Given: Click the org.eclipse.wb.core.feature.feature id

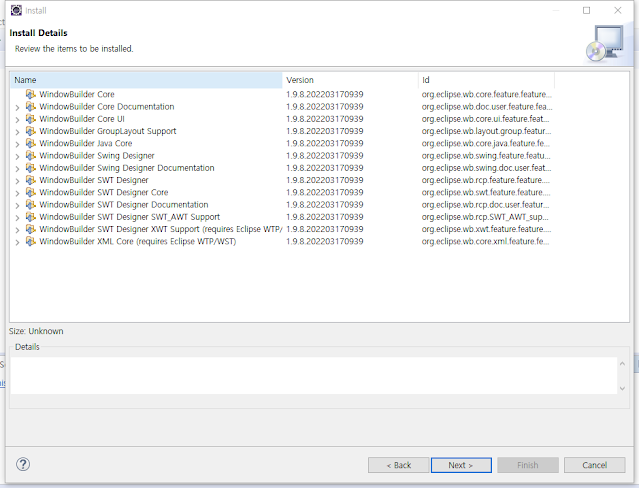Looking at the screenshot, I should 487,94.
